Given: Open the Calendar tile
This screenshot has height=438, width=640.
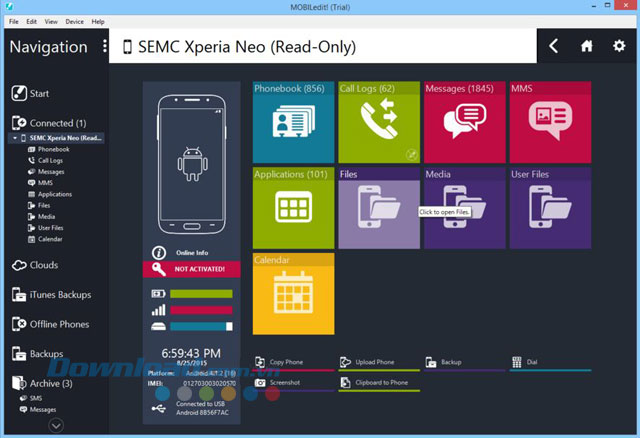Looking at the screenshot, I should click(x=293, y=293).
